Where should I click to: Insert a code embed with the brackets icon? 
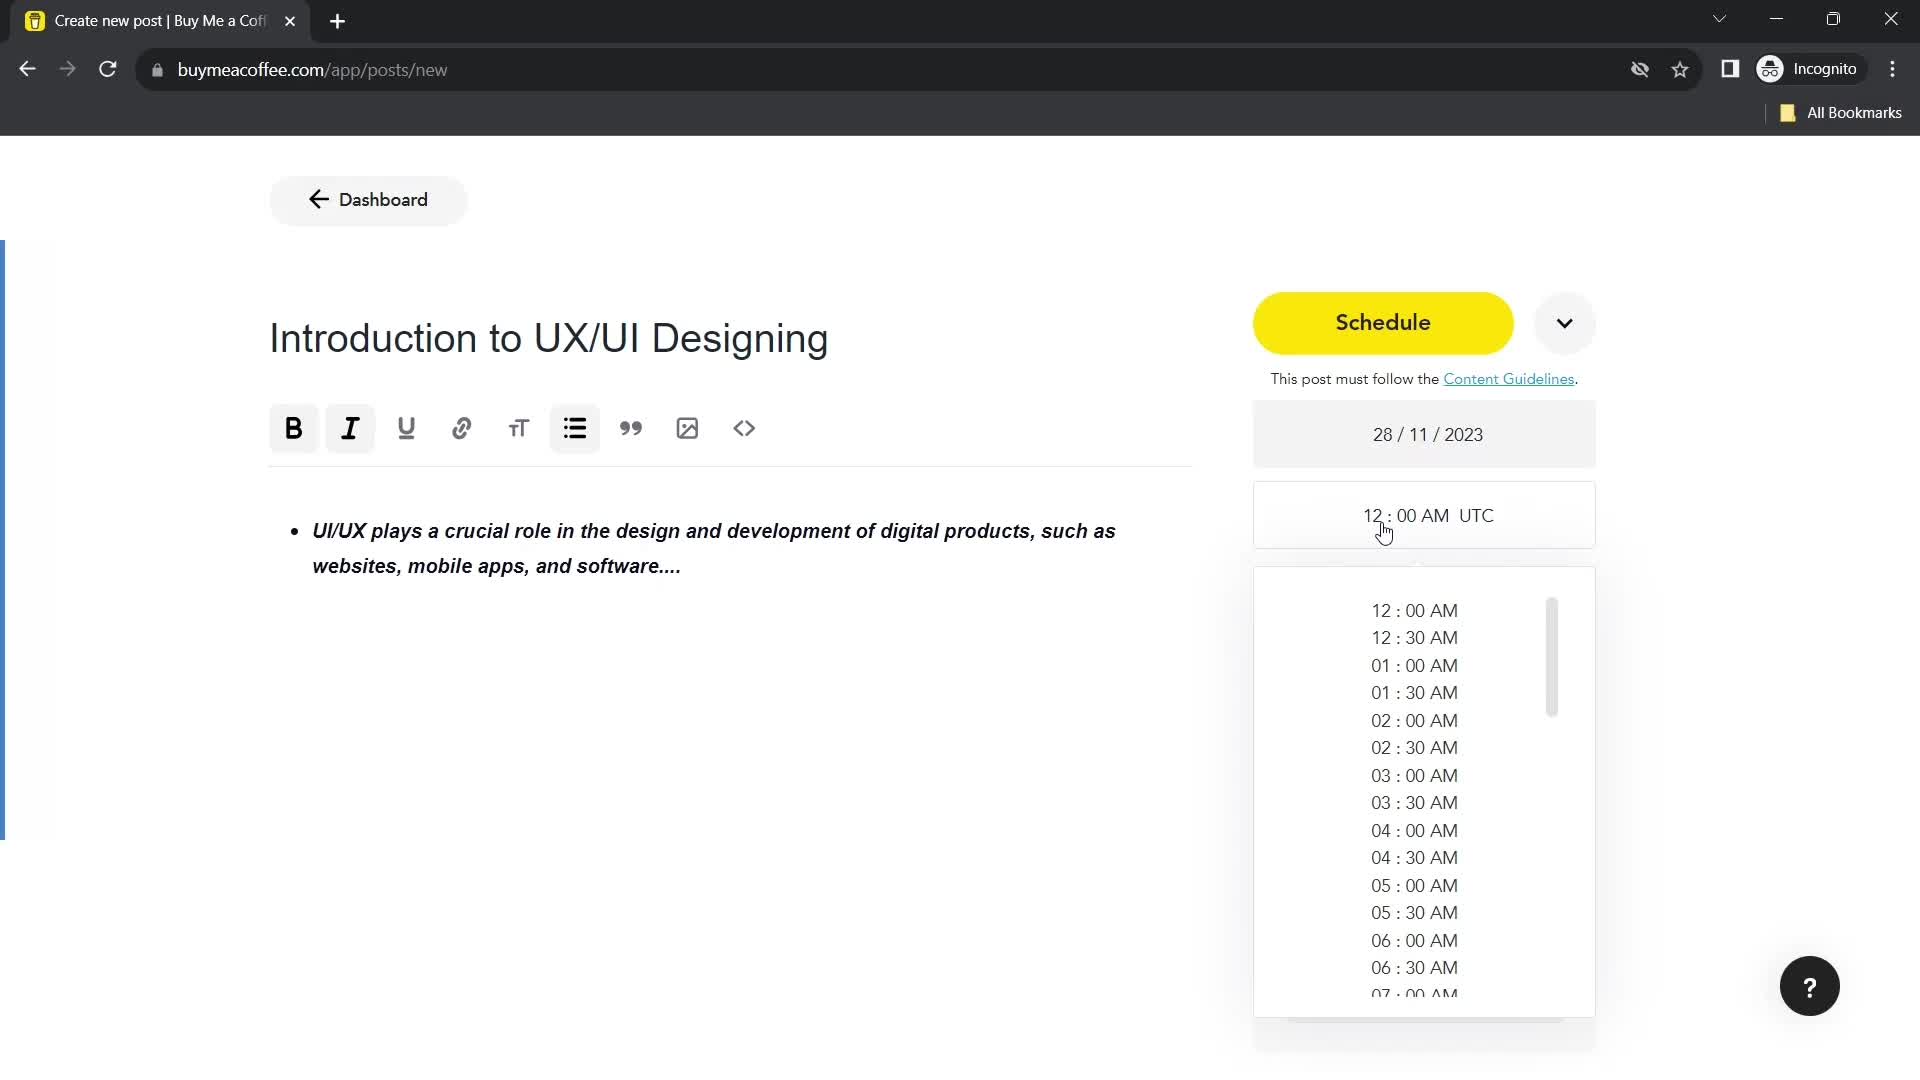[x=744, y=429]
